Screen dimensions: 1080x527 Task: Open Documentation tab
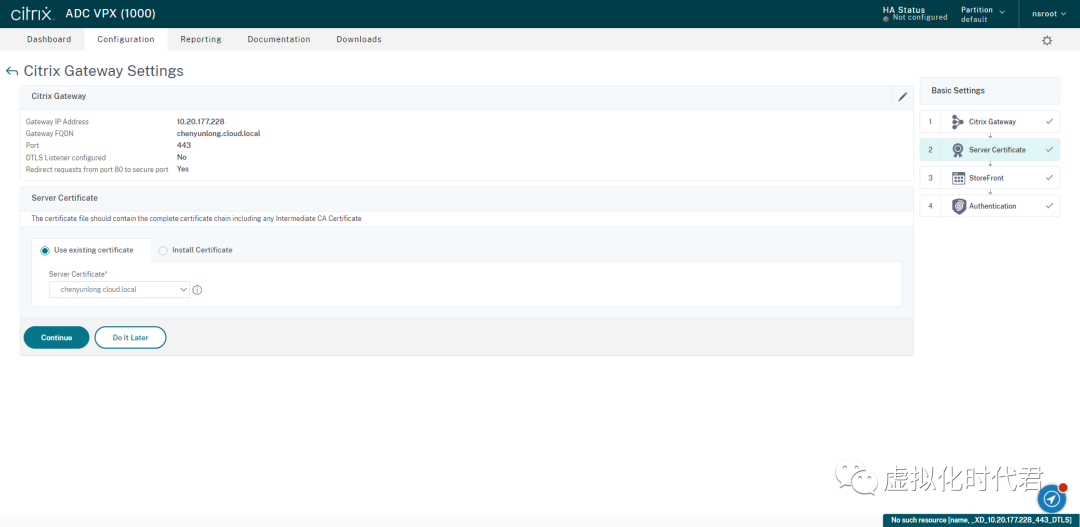click(279, 39)
